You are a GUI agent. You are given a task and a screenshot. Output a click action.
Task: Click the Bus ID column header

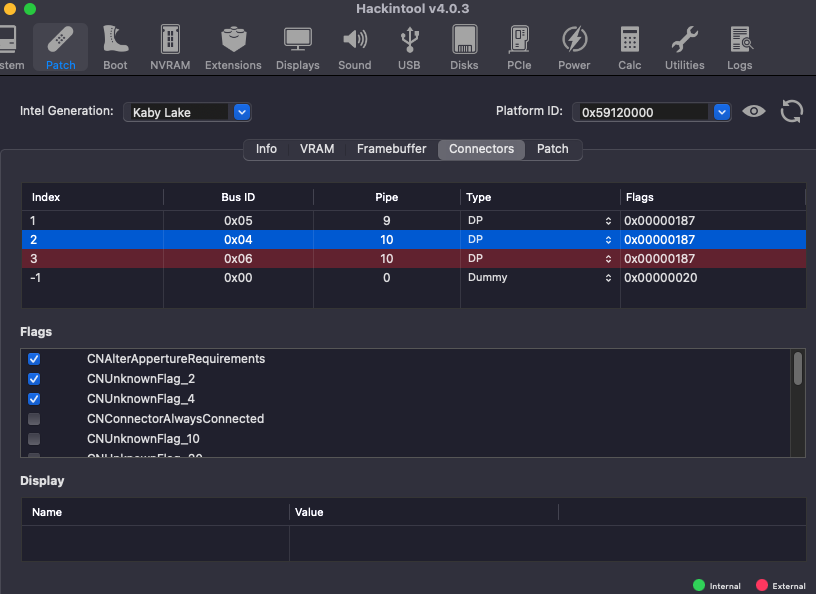coord(238,197)
